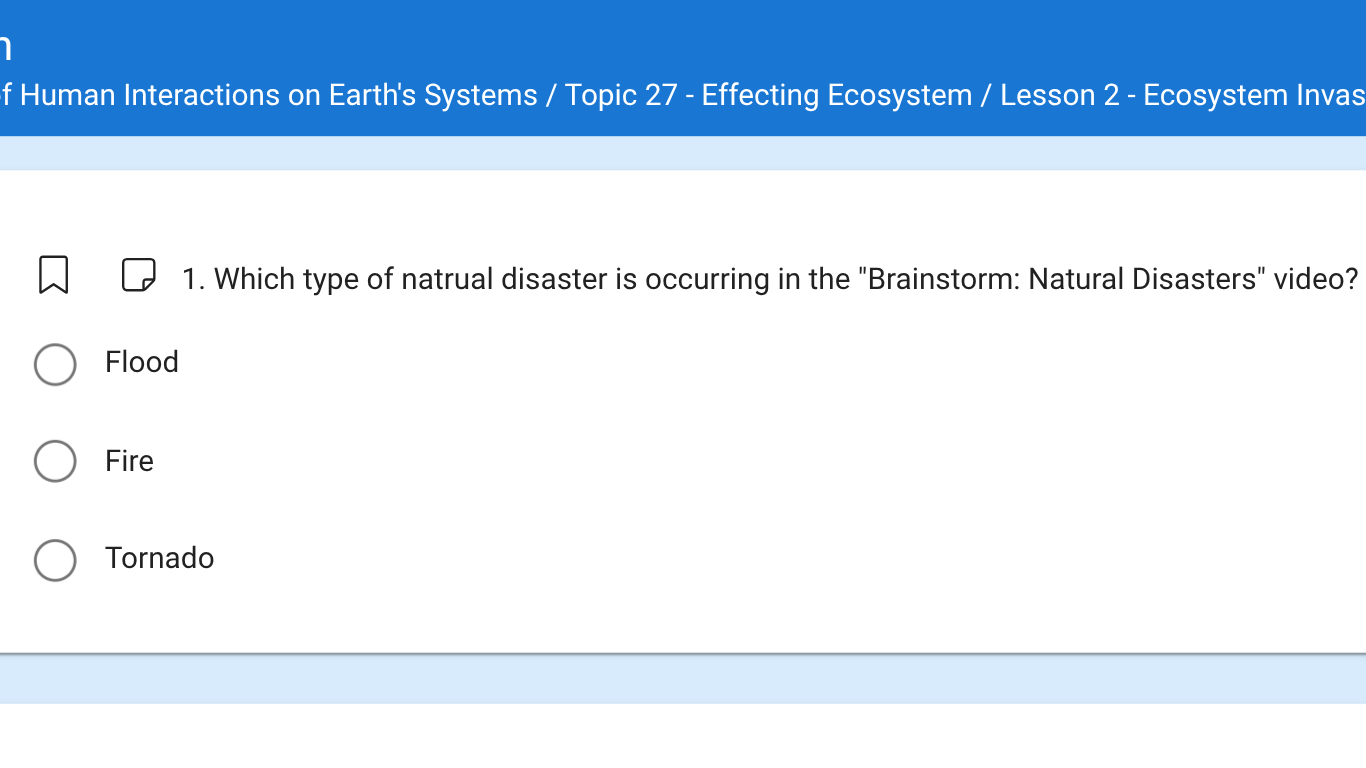Open the Lesson 2 - Ecosystem breadcrumb

(1183, 95)
